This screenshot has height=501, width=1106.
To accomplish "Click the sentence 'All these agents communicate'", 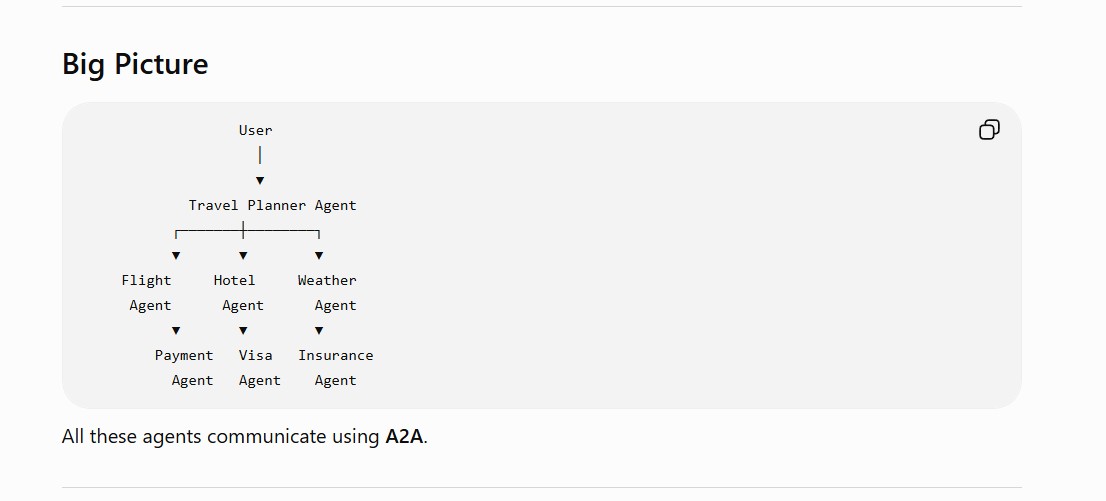I will click(194, 436).
